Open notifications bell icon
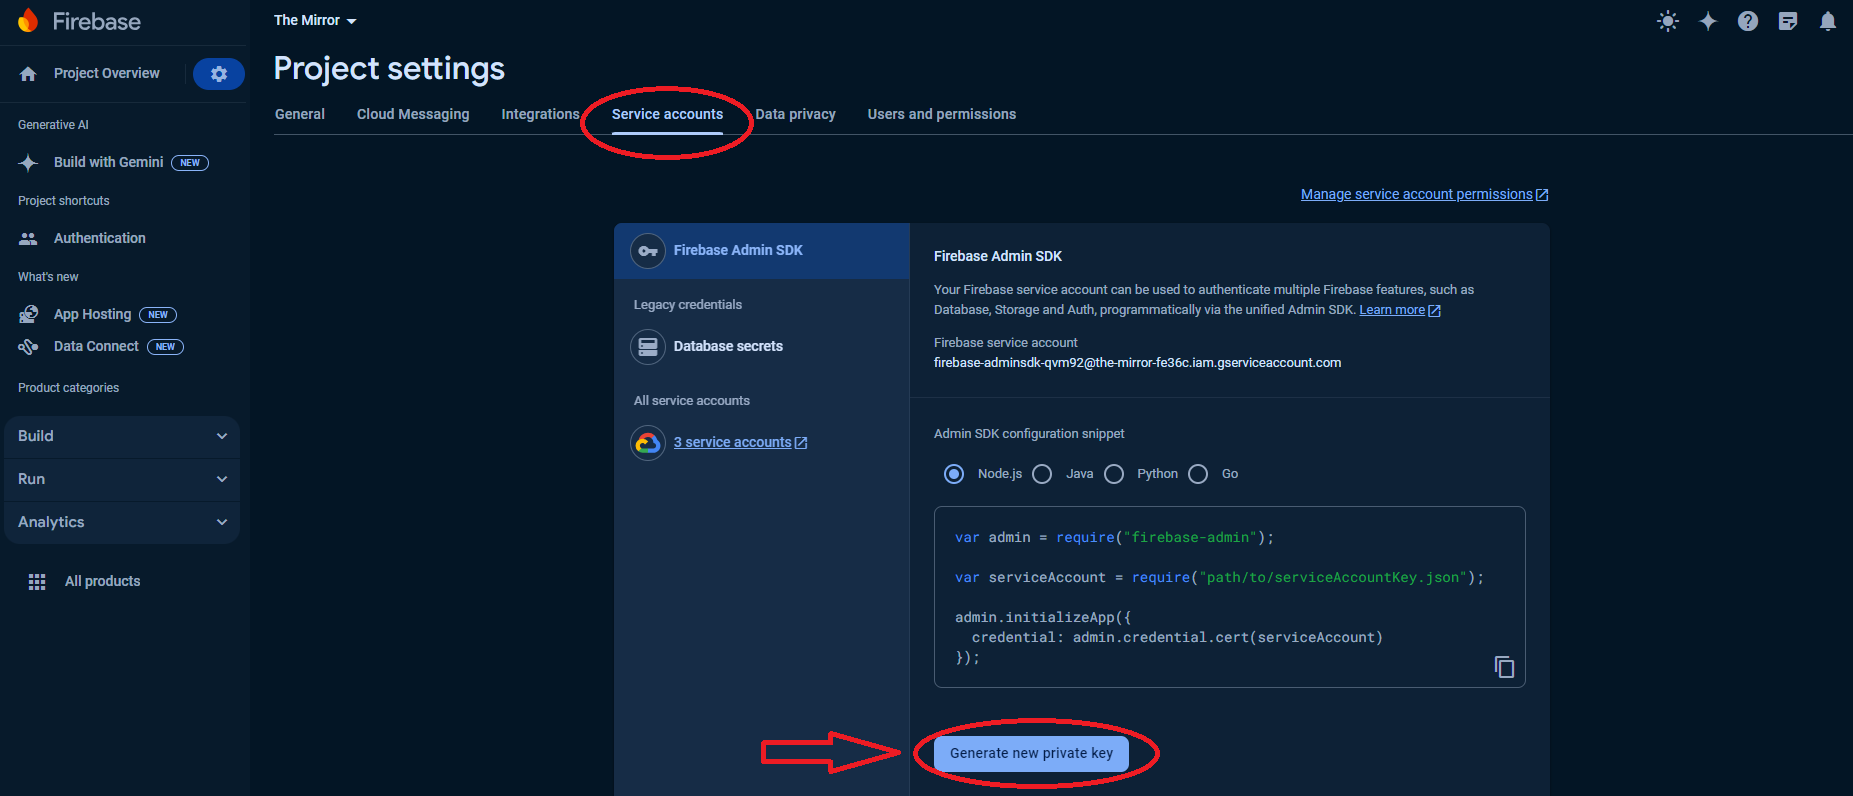 tap(1828, 21)
